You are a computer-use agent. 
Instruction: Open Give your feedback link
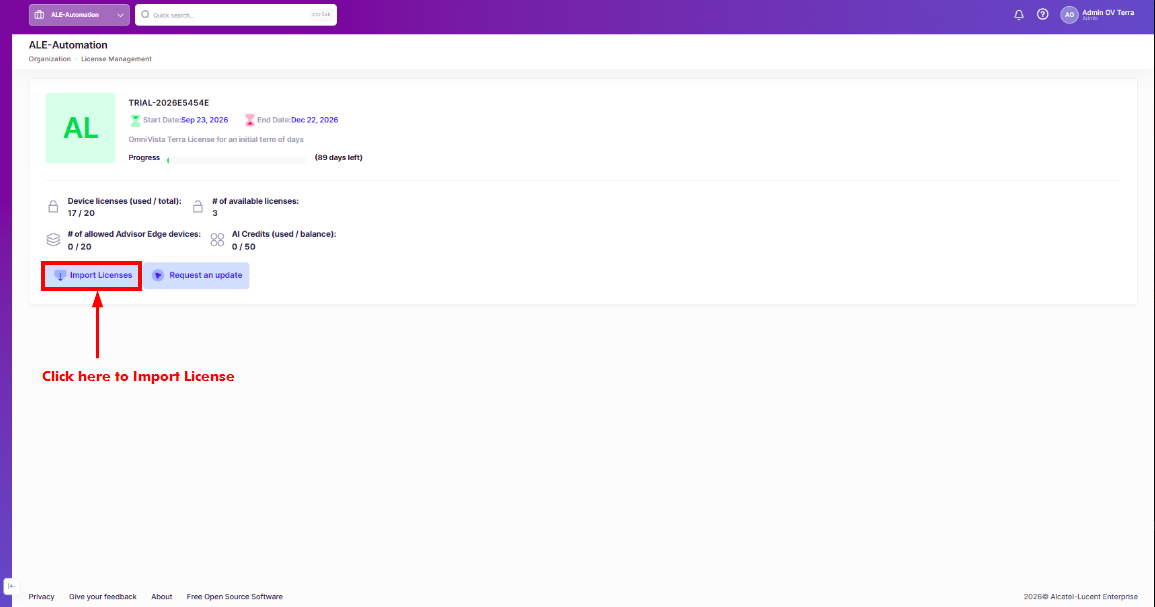(102, 597)
